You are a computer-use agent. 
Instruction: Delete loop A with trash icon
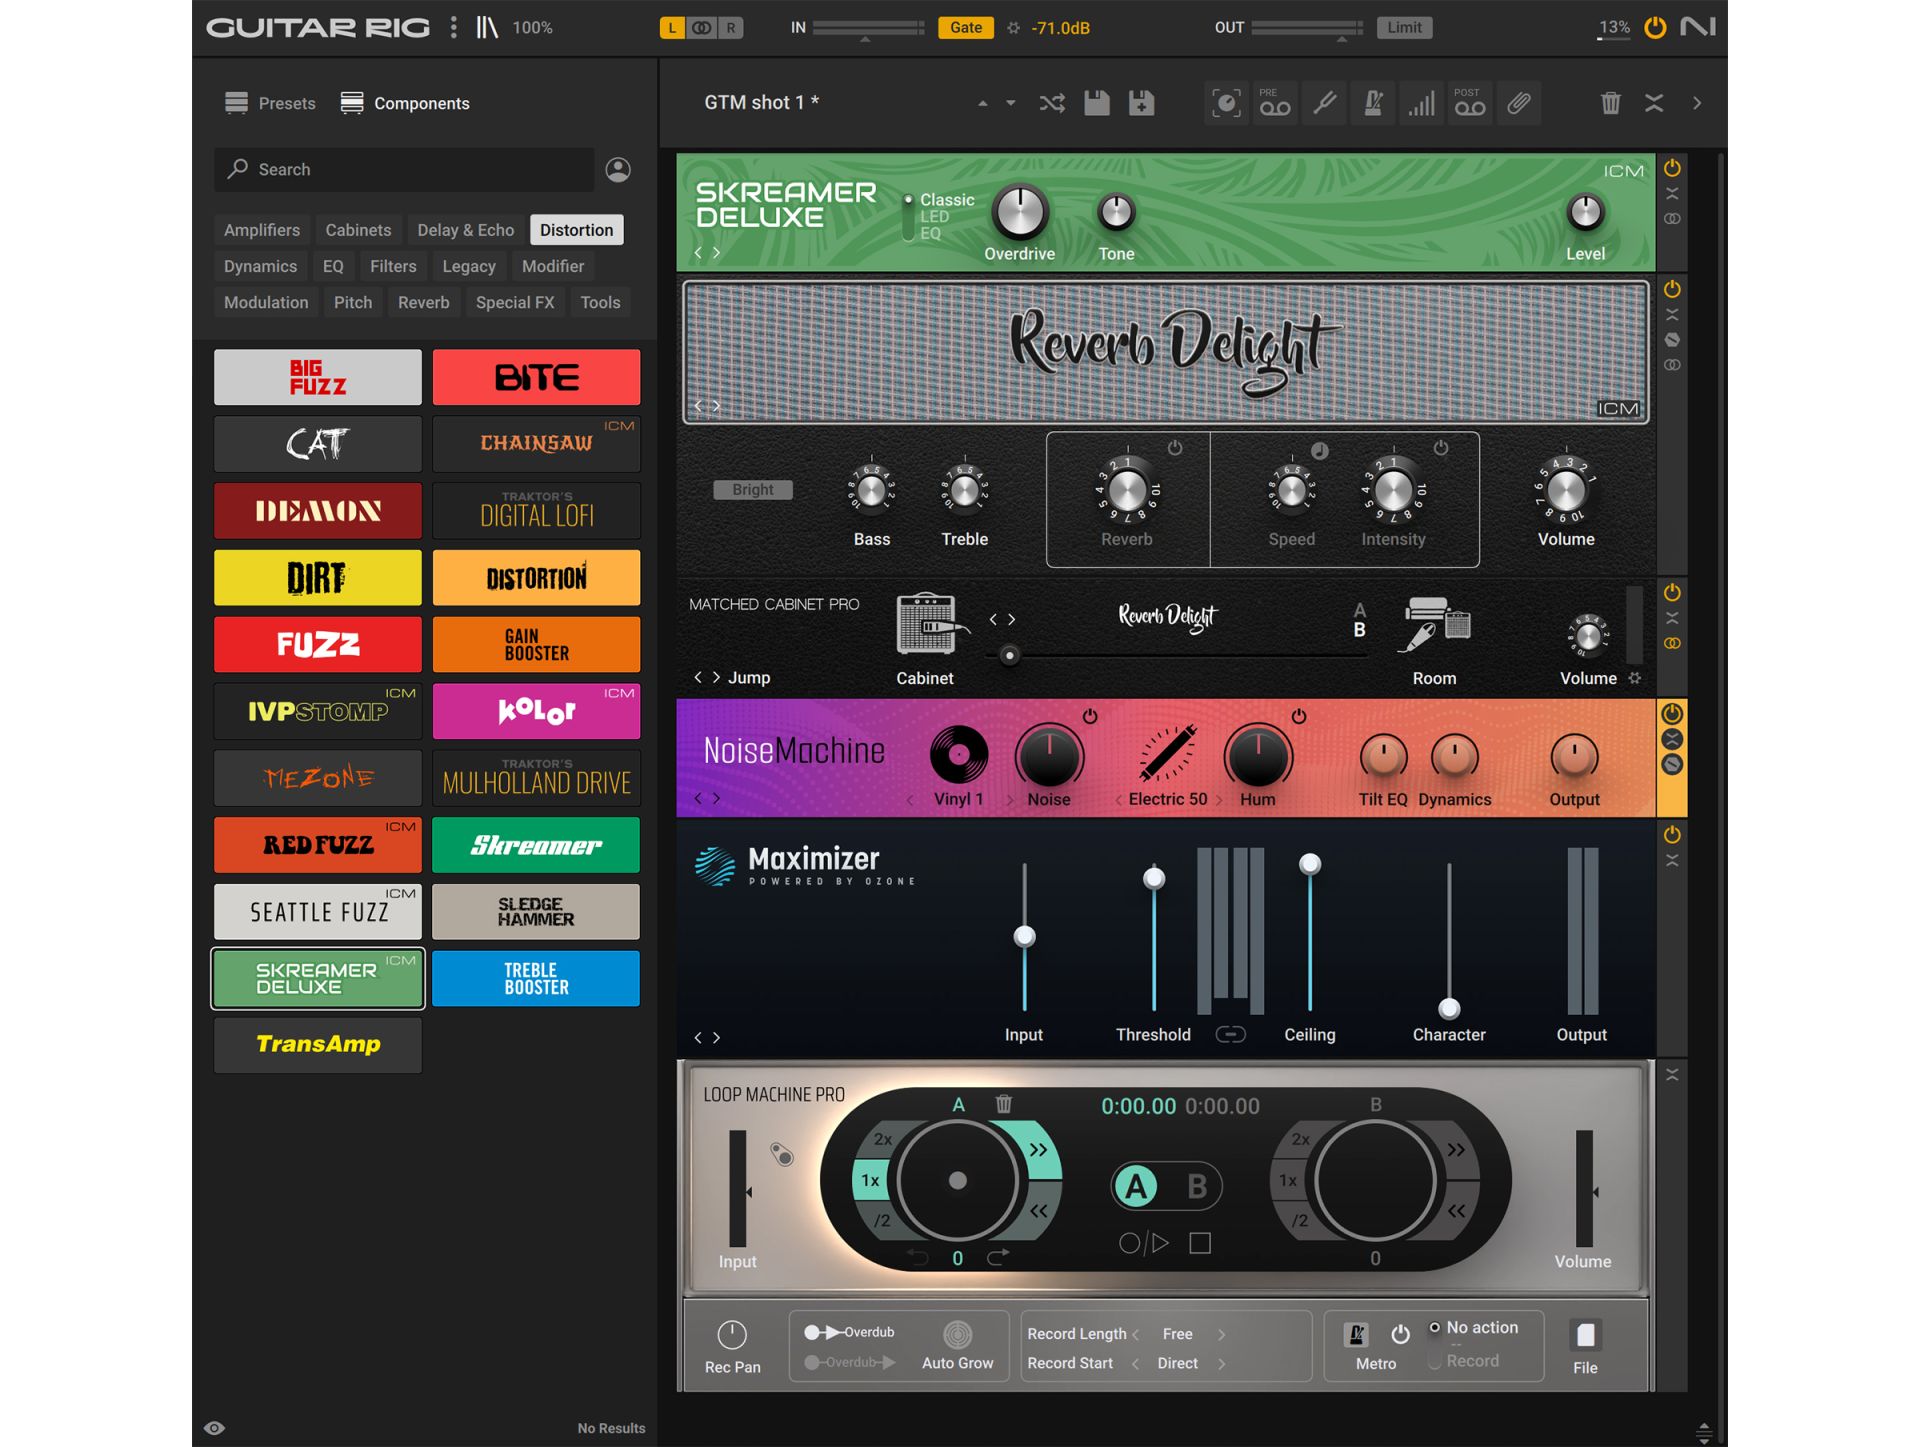point(1003,1104)
